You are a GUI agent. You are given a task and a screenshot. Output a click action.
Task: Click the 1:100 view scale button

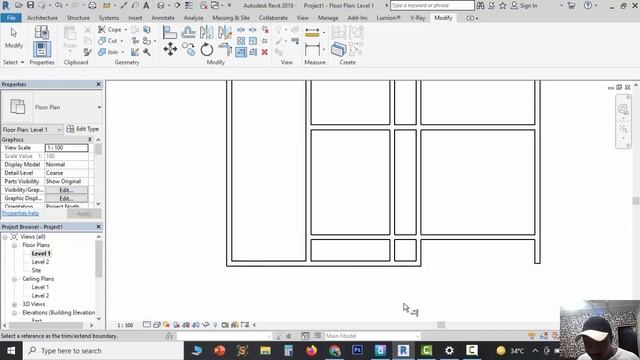pos(125,325)
